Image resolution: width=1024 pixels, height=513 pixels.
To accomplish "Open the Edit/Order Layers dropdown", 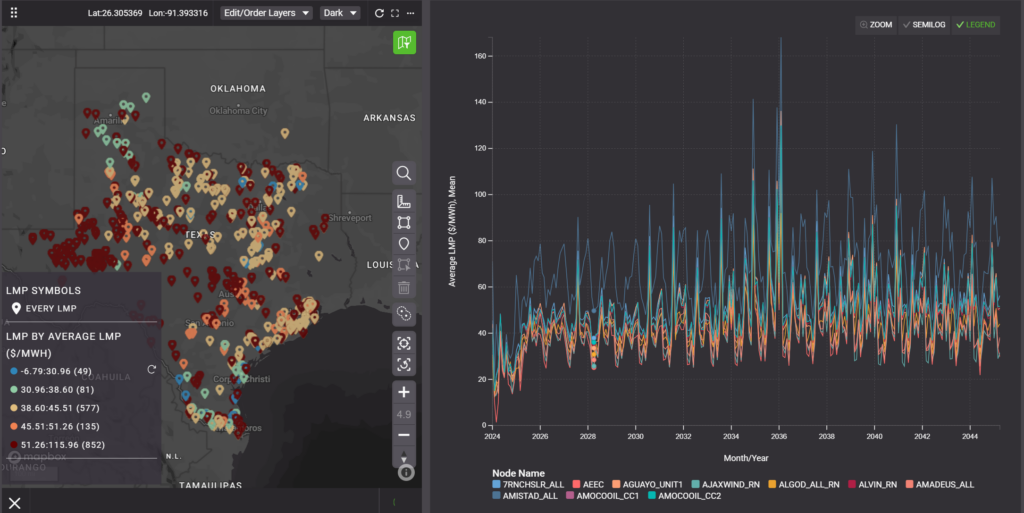I will click(x=266, y=13).
